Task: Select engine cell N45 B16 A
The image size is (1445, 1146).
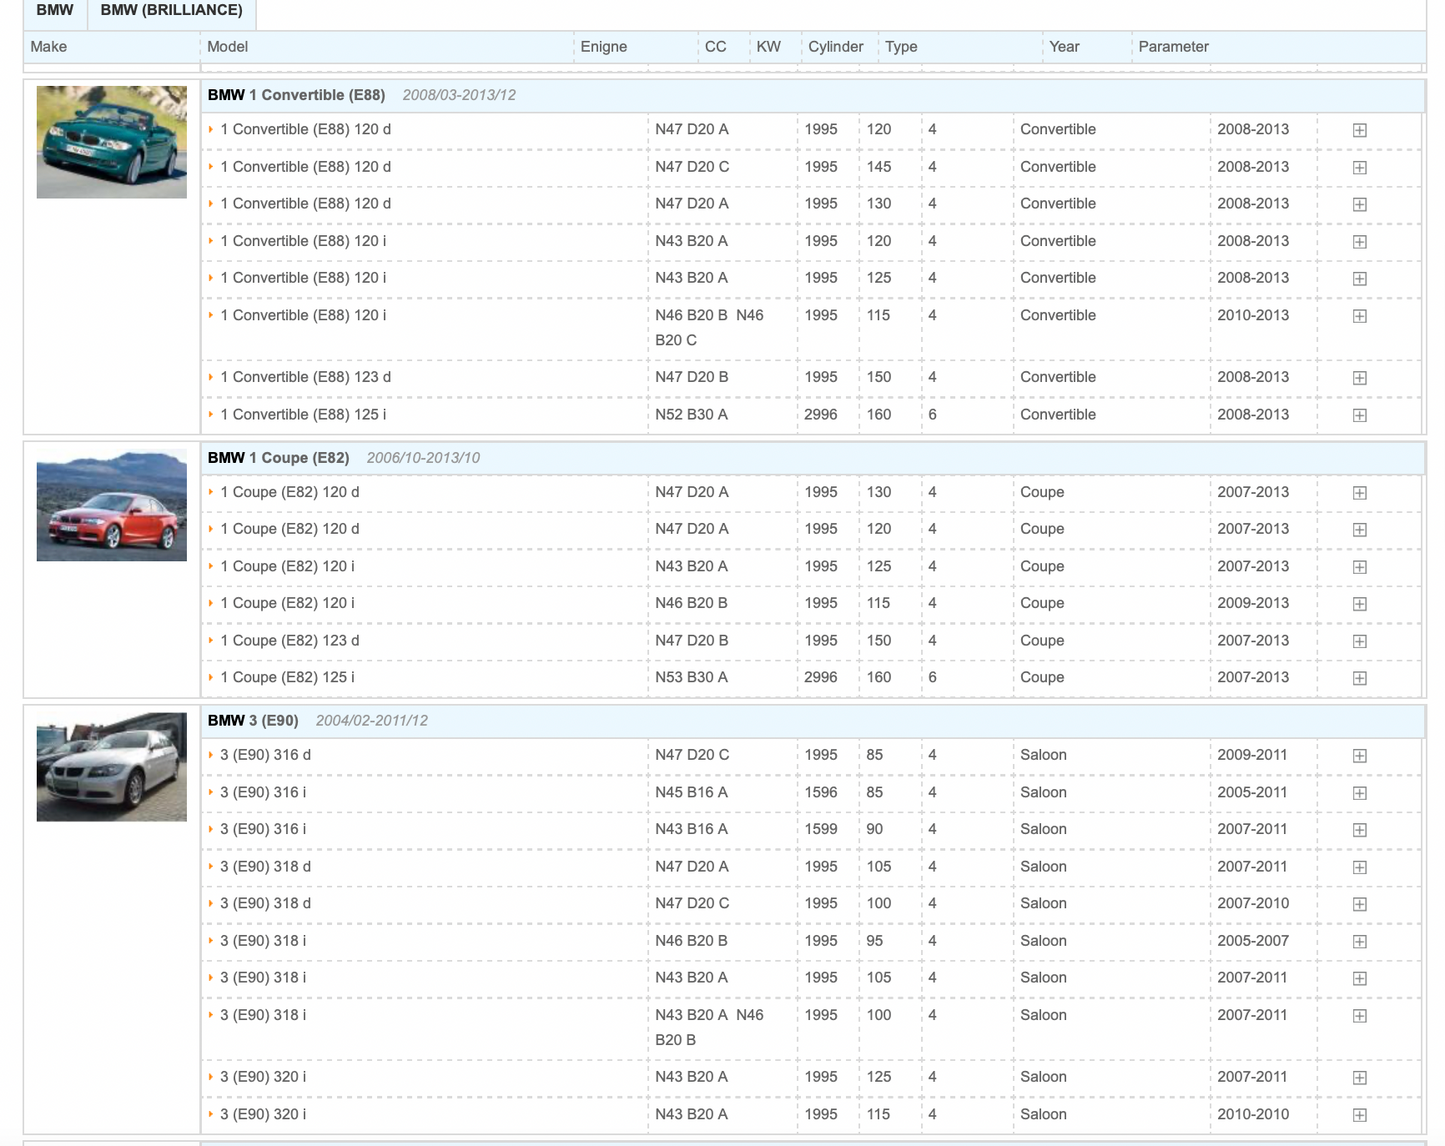Action: (x=692, y=793)
